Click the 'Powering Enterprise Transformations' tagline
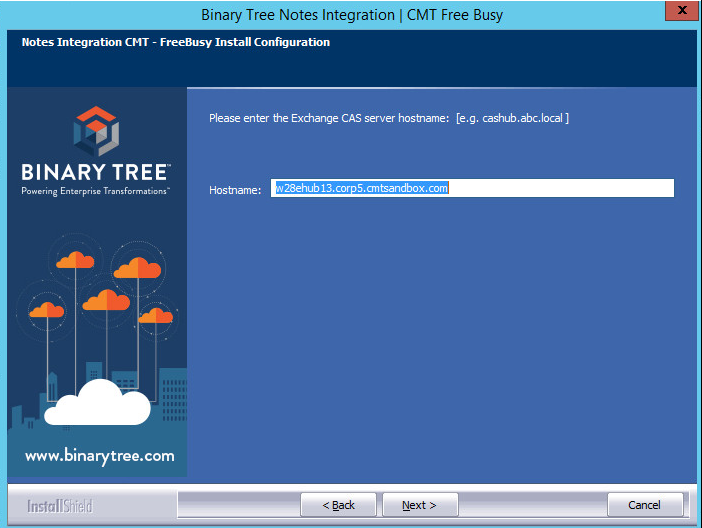 tap(95, 191)
